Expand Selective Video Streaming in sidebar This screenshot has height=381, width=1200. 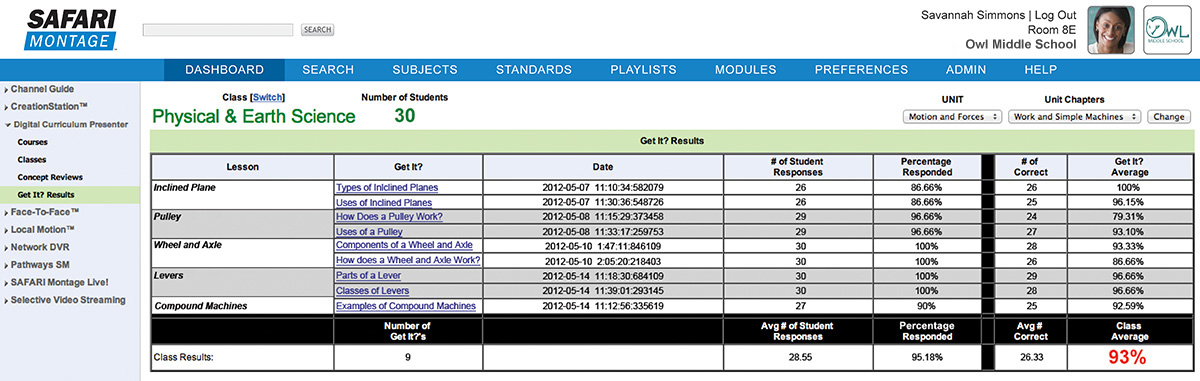coord(68,300)
